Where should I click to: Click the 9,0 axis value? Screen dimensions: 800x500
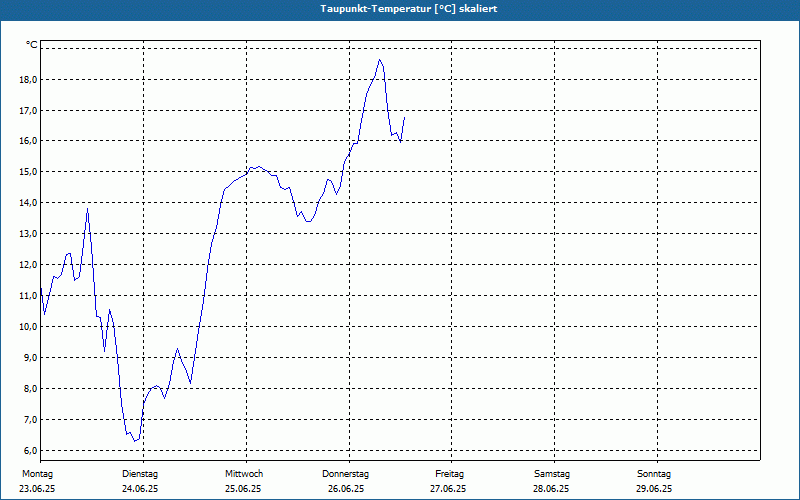(31, 358)
